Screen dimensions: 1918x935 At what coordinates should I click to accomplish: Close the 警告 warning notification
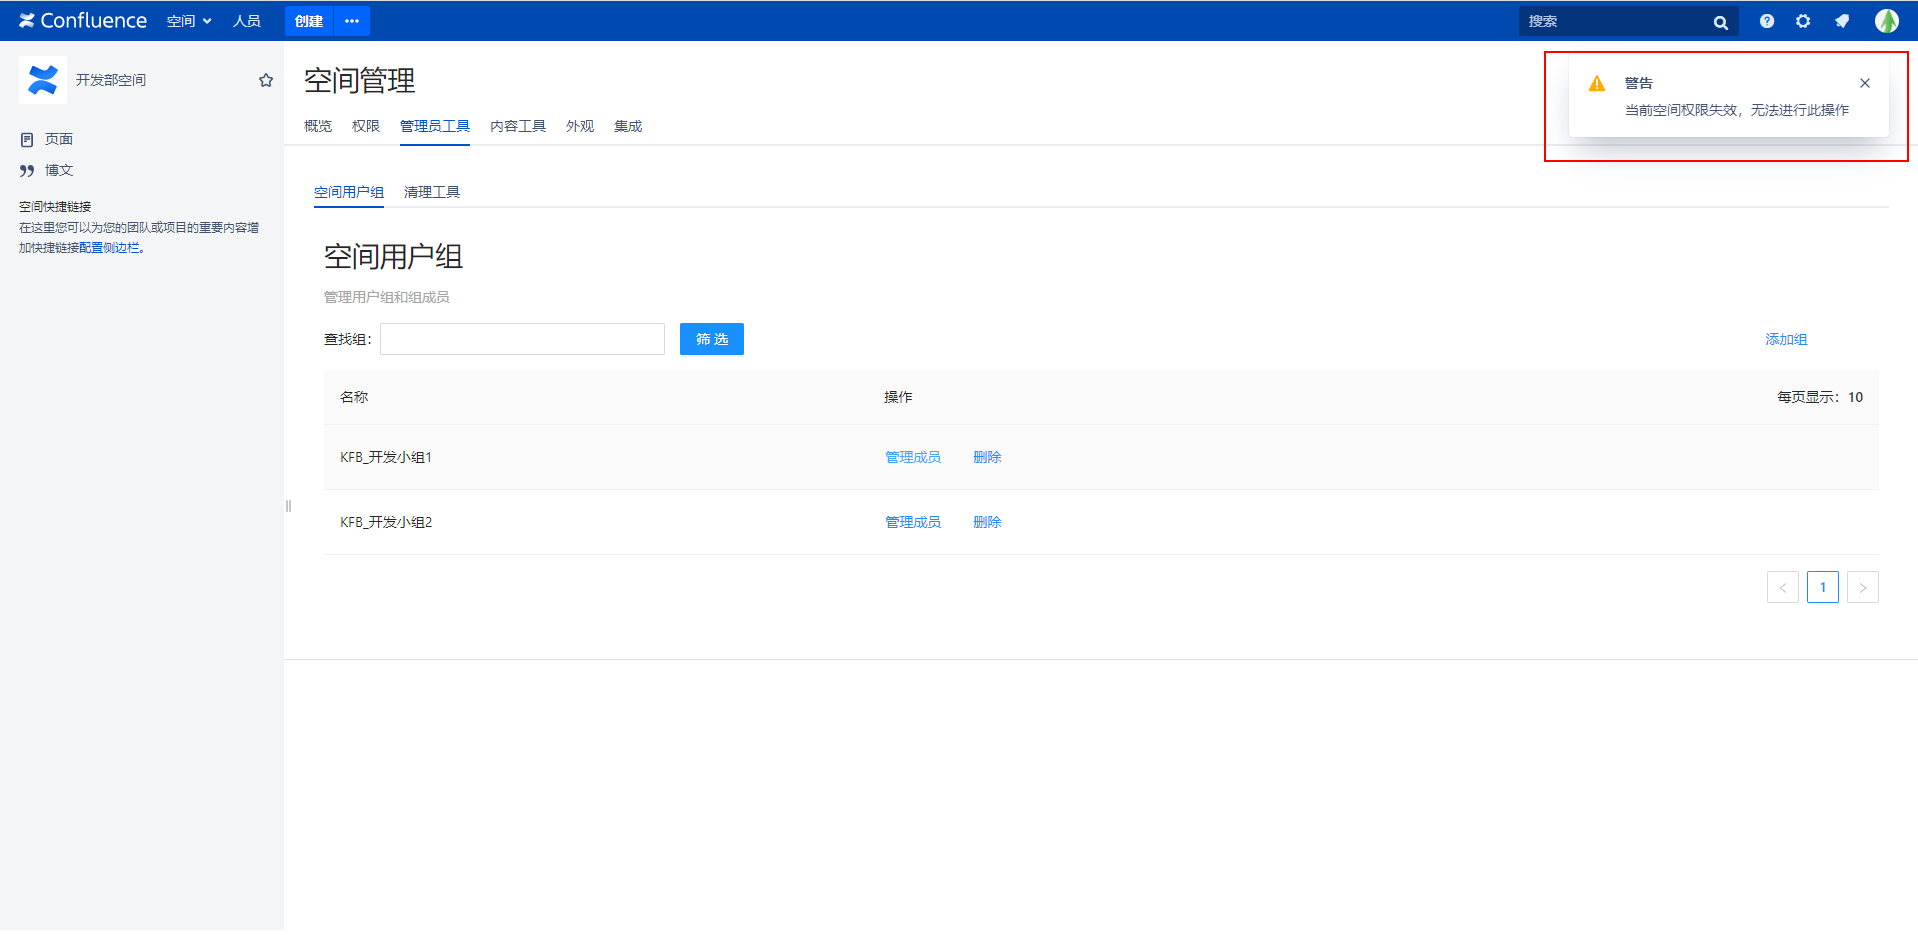pyautogui.click(x=1864, y=83)
